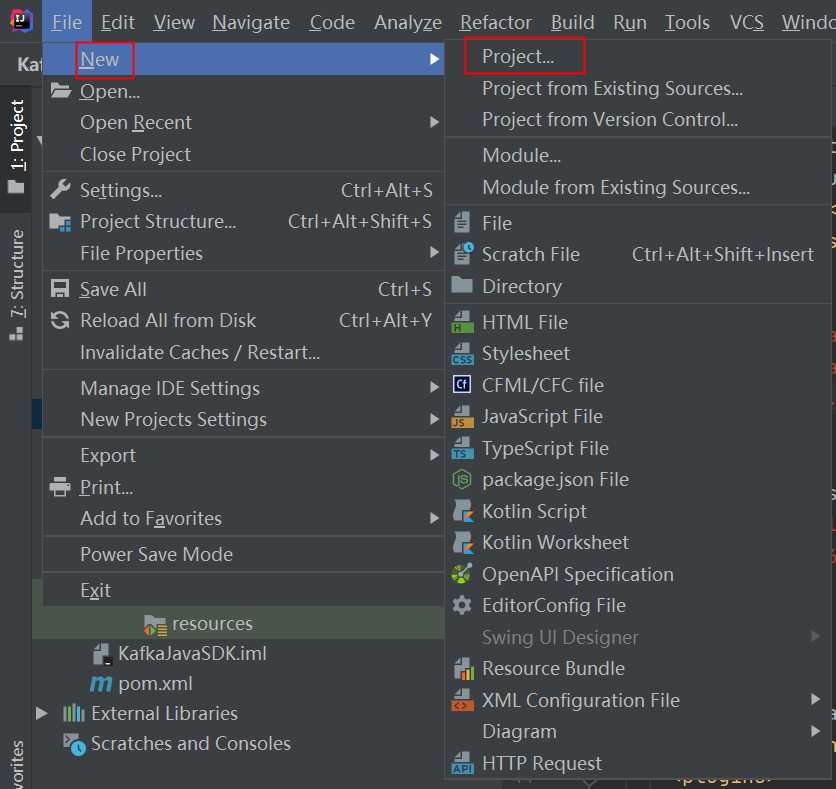Image resolution: width=836 pixels, height=789 pixels.
Task: Select Invalidate Caches / Restart...
Action: coord(243,352)
